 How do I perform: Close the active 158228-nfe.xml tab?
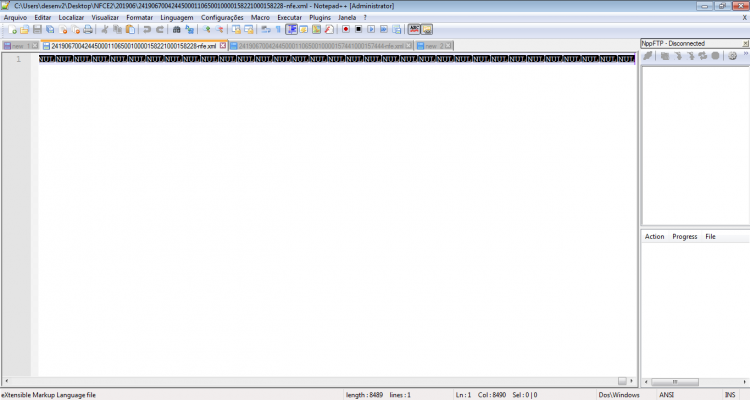[223, 46]
